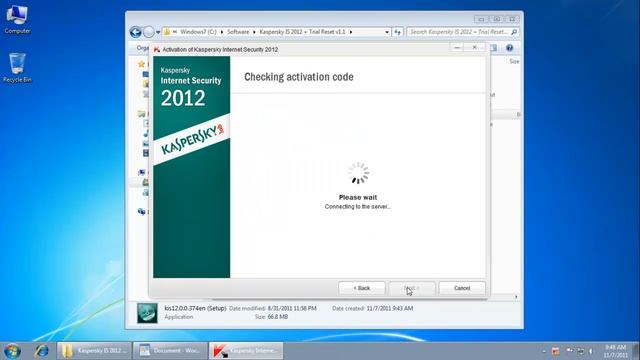Expand the address bar history dropdown
The image size is (640, 360).
[x=387, y=32]
